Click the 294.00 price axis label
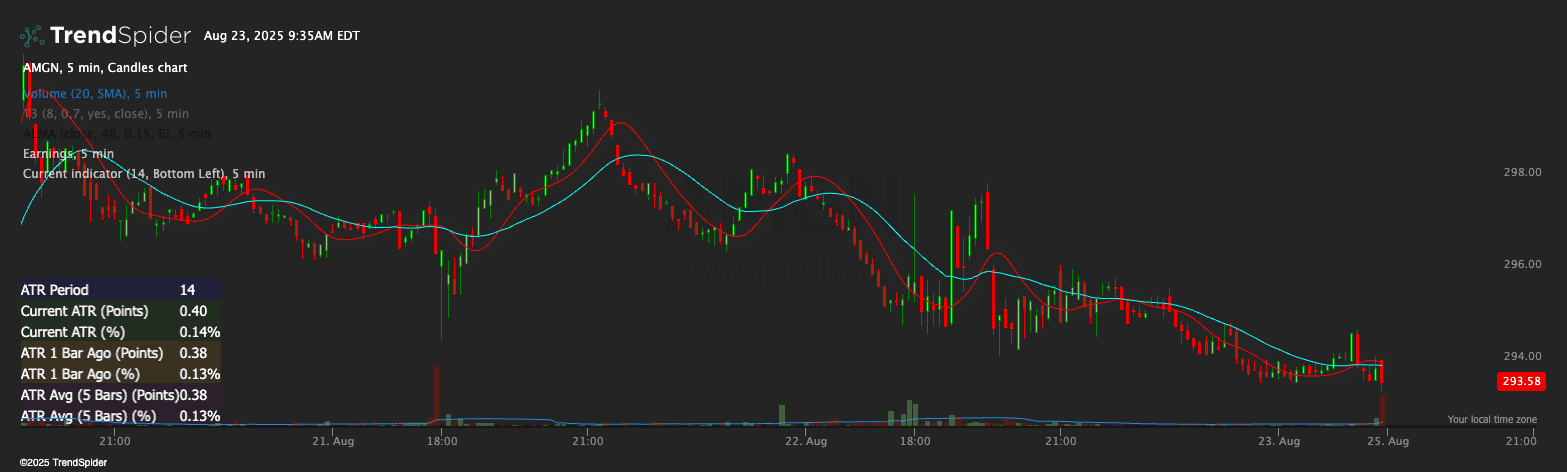Viewport: 1567px width, 472px height. tap(1522, 356)
